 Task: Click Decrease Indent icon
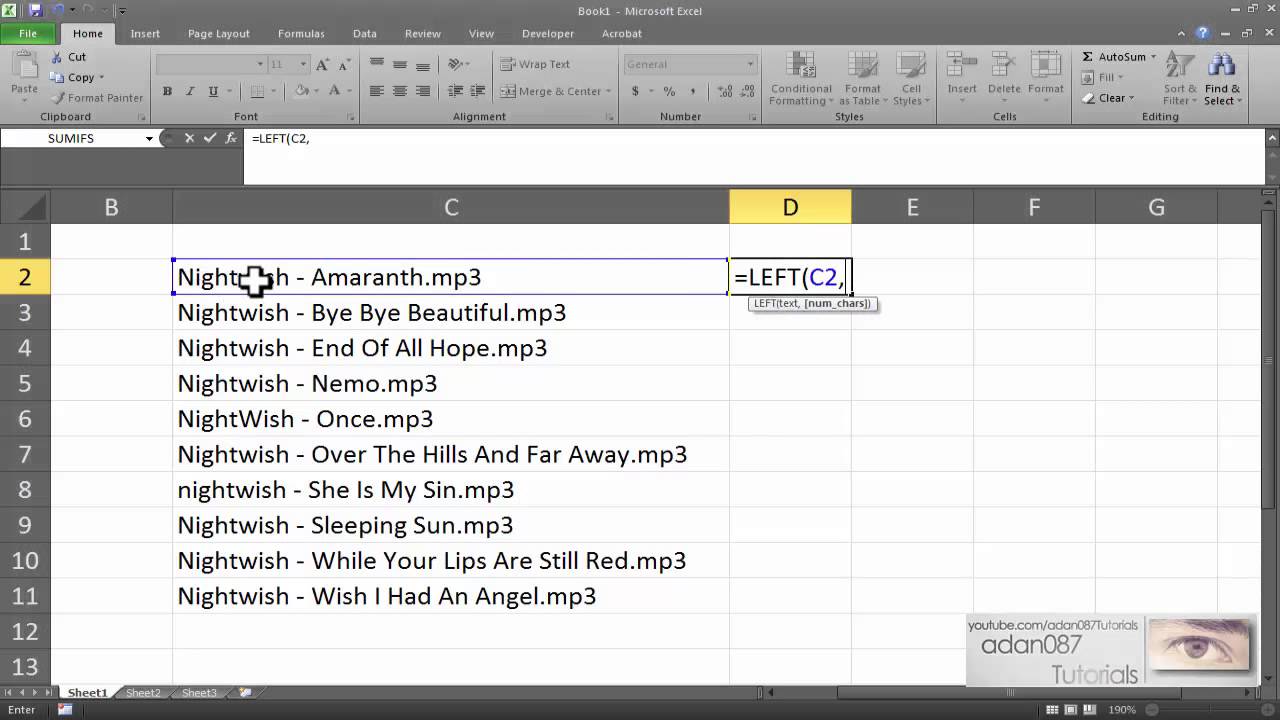pyautogui.click(x=455, y=91)
